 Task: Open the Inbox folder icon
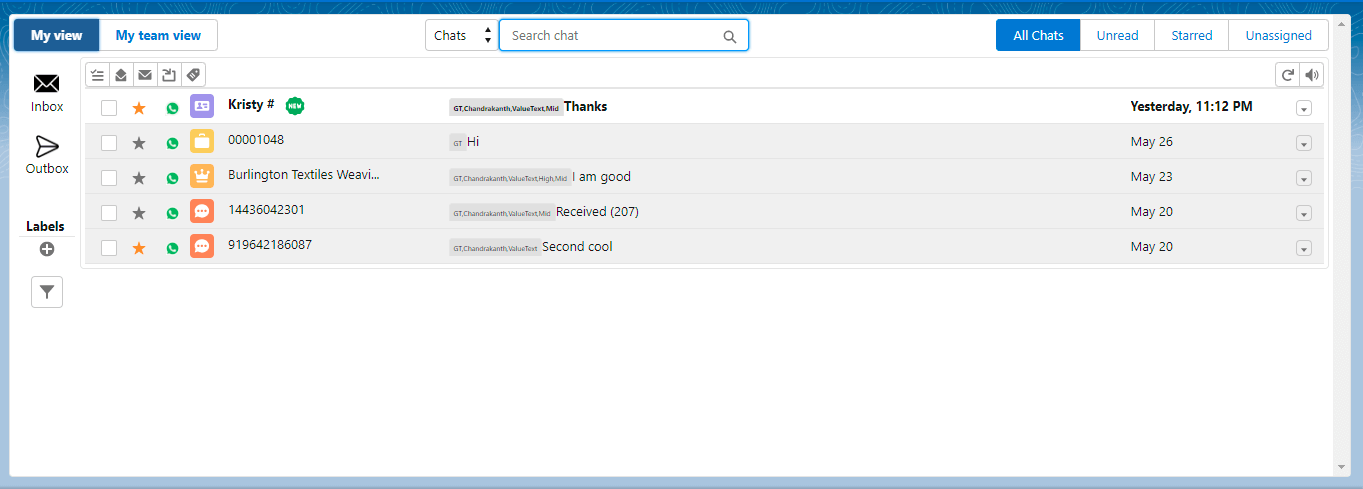coord(47,84)
